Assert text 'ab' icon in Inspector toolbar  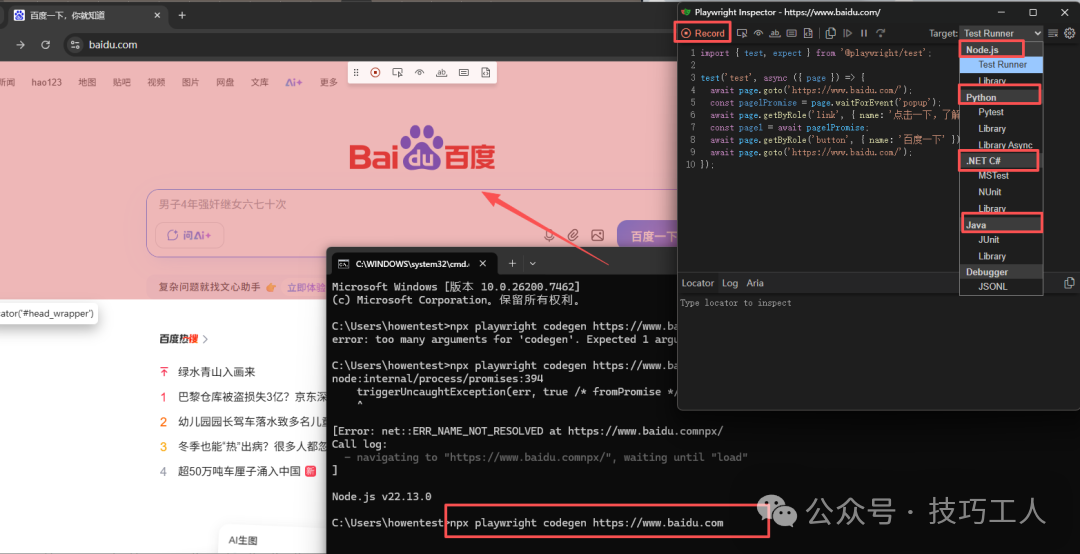(x=775, y=33)
